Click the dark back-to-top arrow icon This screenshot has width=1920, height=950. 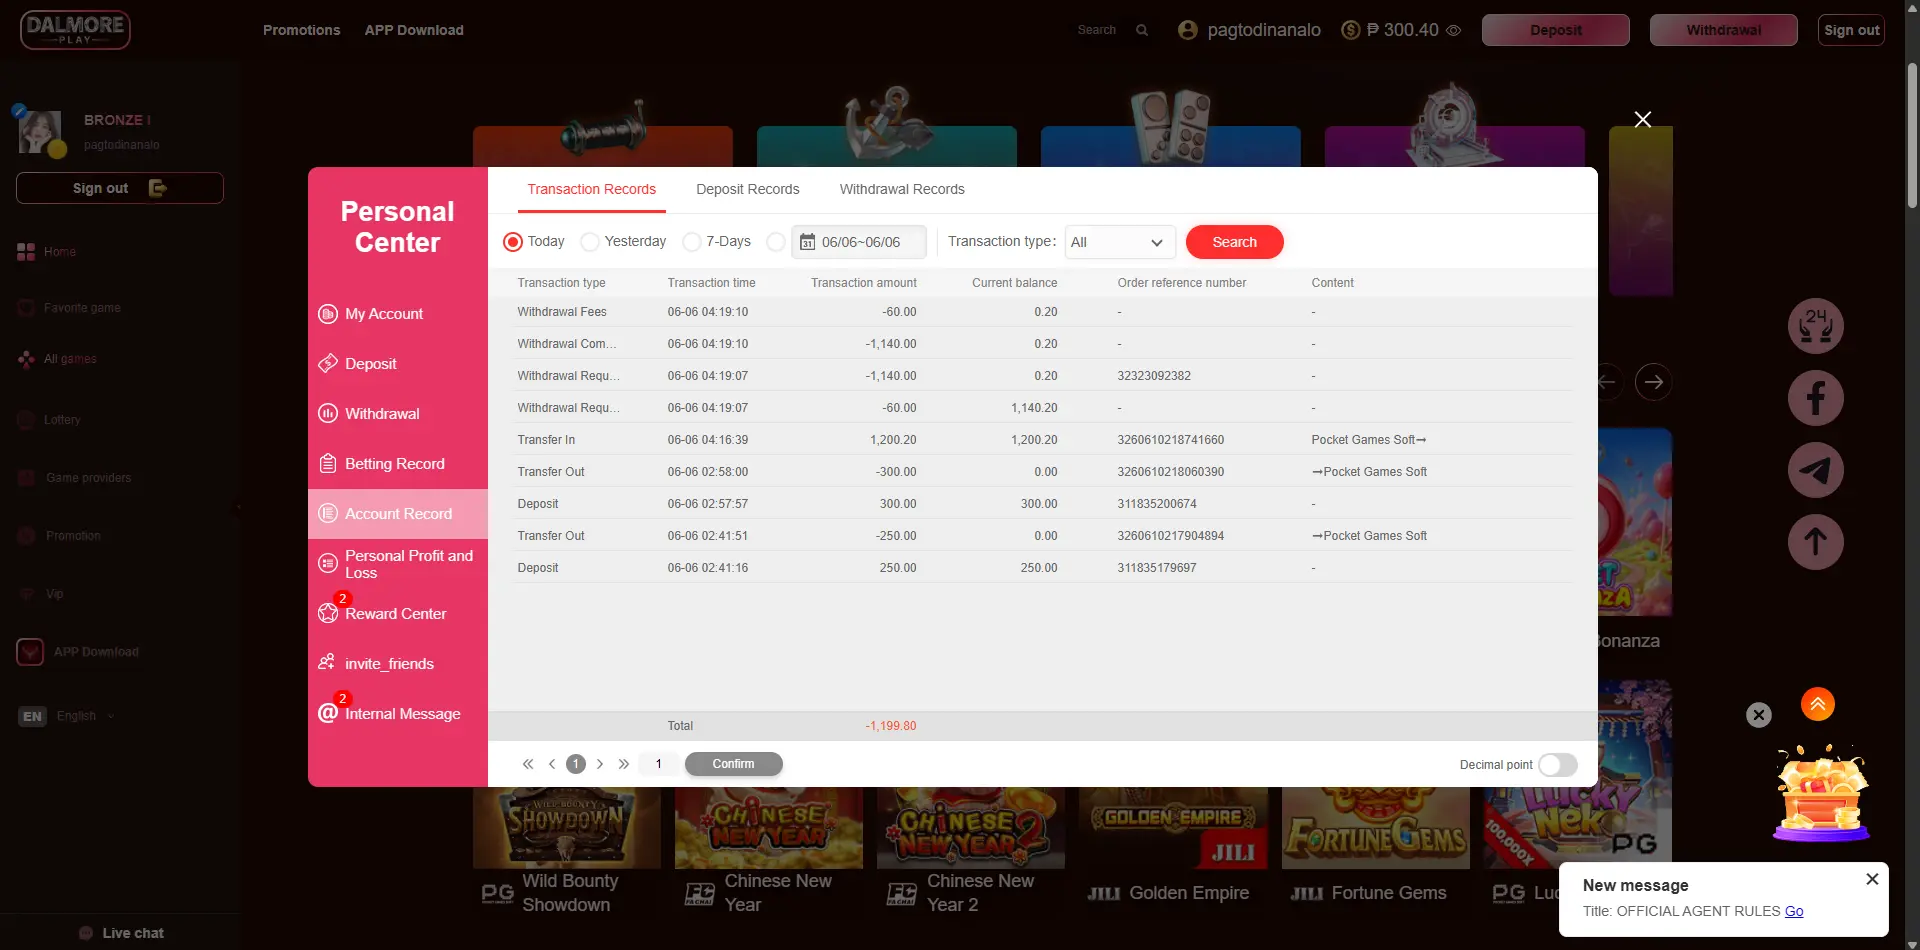(x=1815, y=542)
